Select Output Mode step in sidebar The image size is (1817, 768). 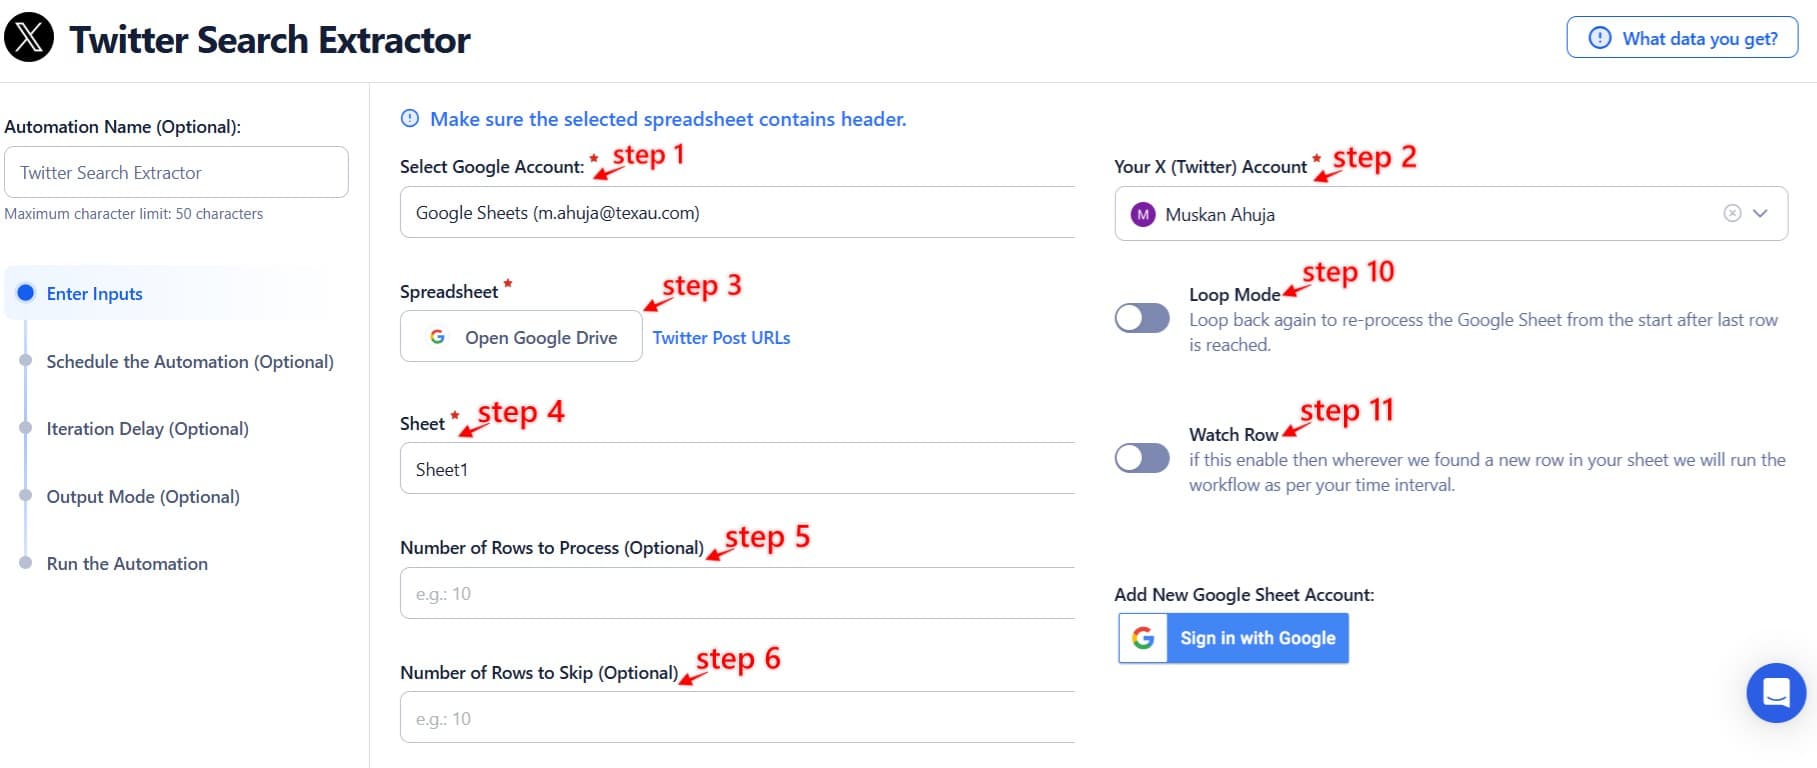coord(143,496)
